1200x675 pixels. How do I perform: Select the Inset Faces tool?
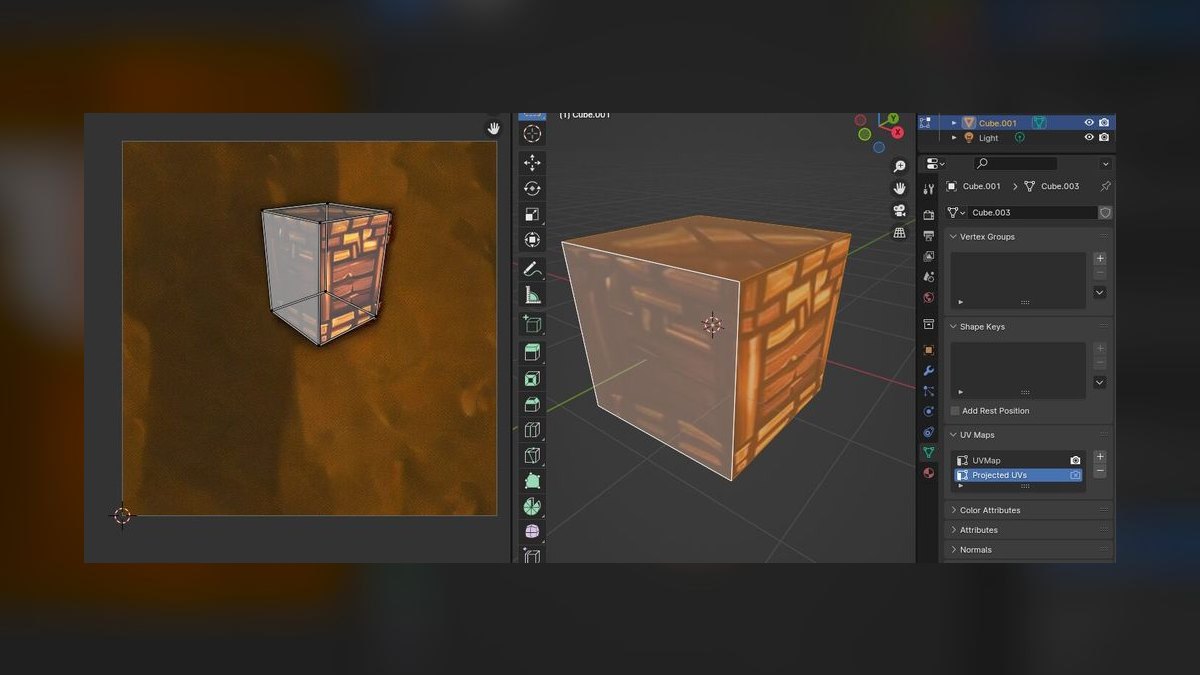[x=532, y=379]
